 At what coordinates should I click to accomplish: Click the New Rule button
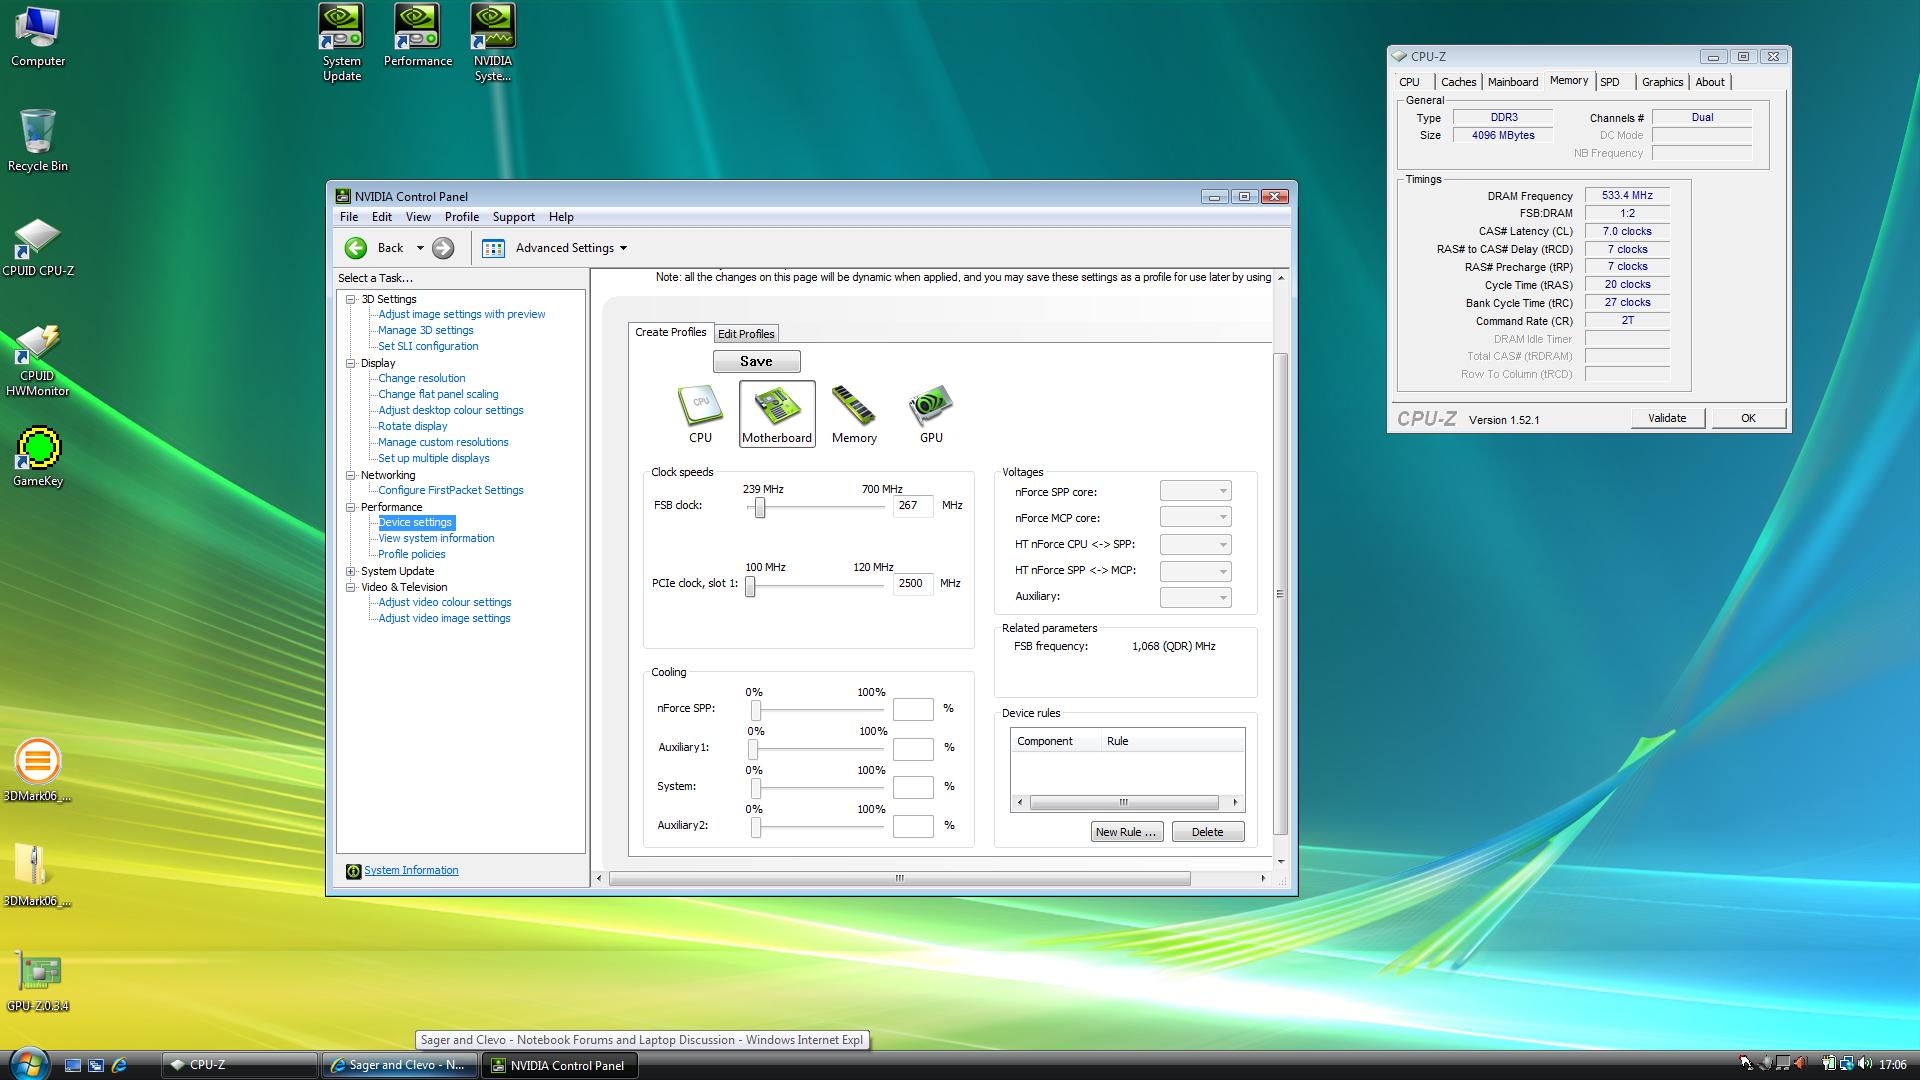click(x=1127, y=832)
